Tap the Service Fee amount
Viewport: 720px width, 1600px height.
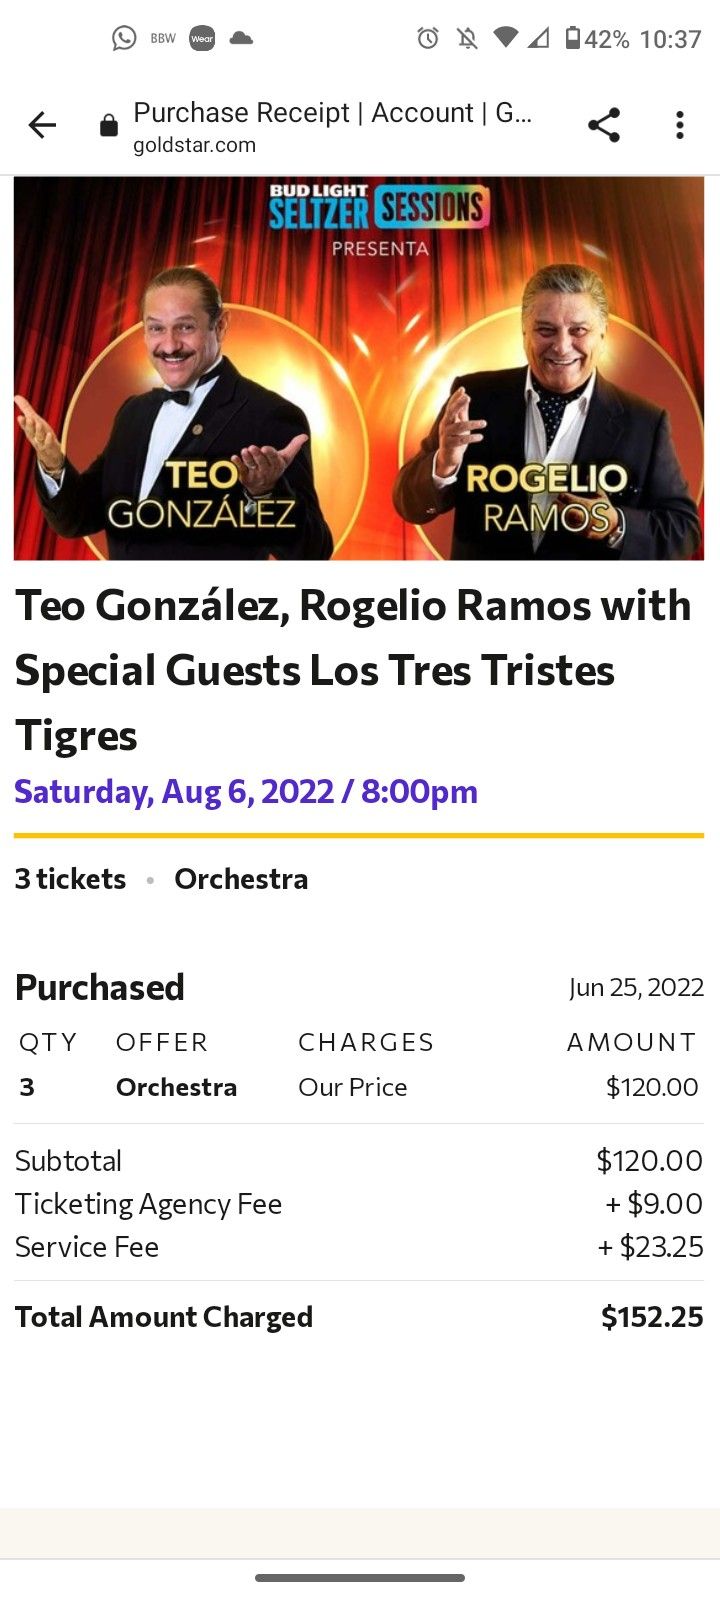coord(651,1247)
